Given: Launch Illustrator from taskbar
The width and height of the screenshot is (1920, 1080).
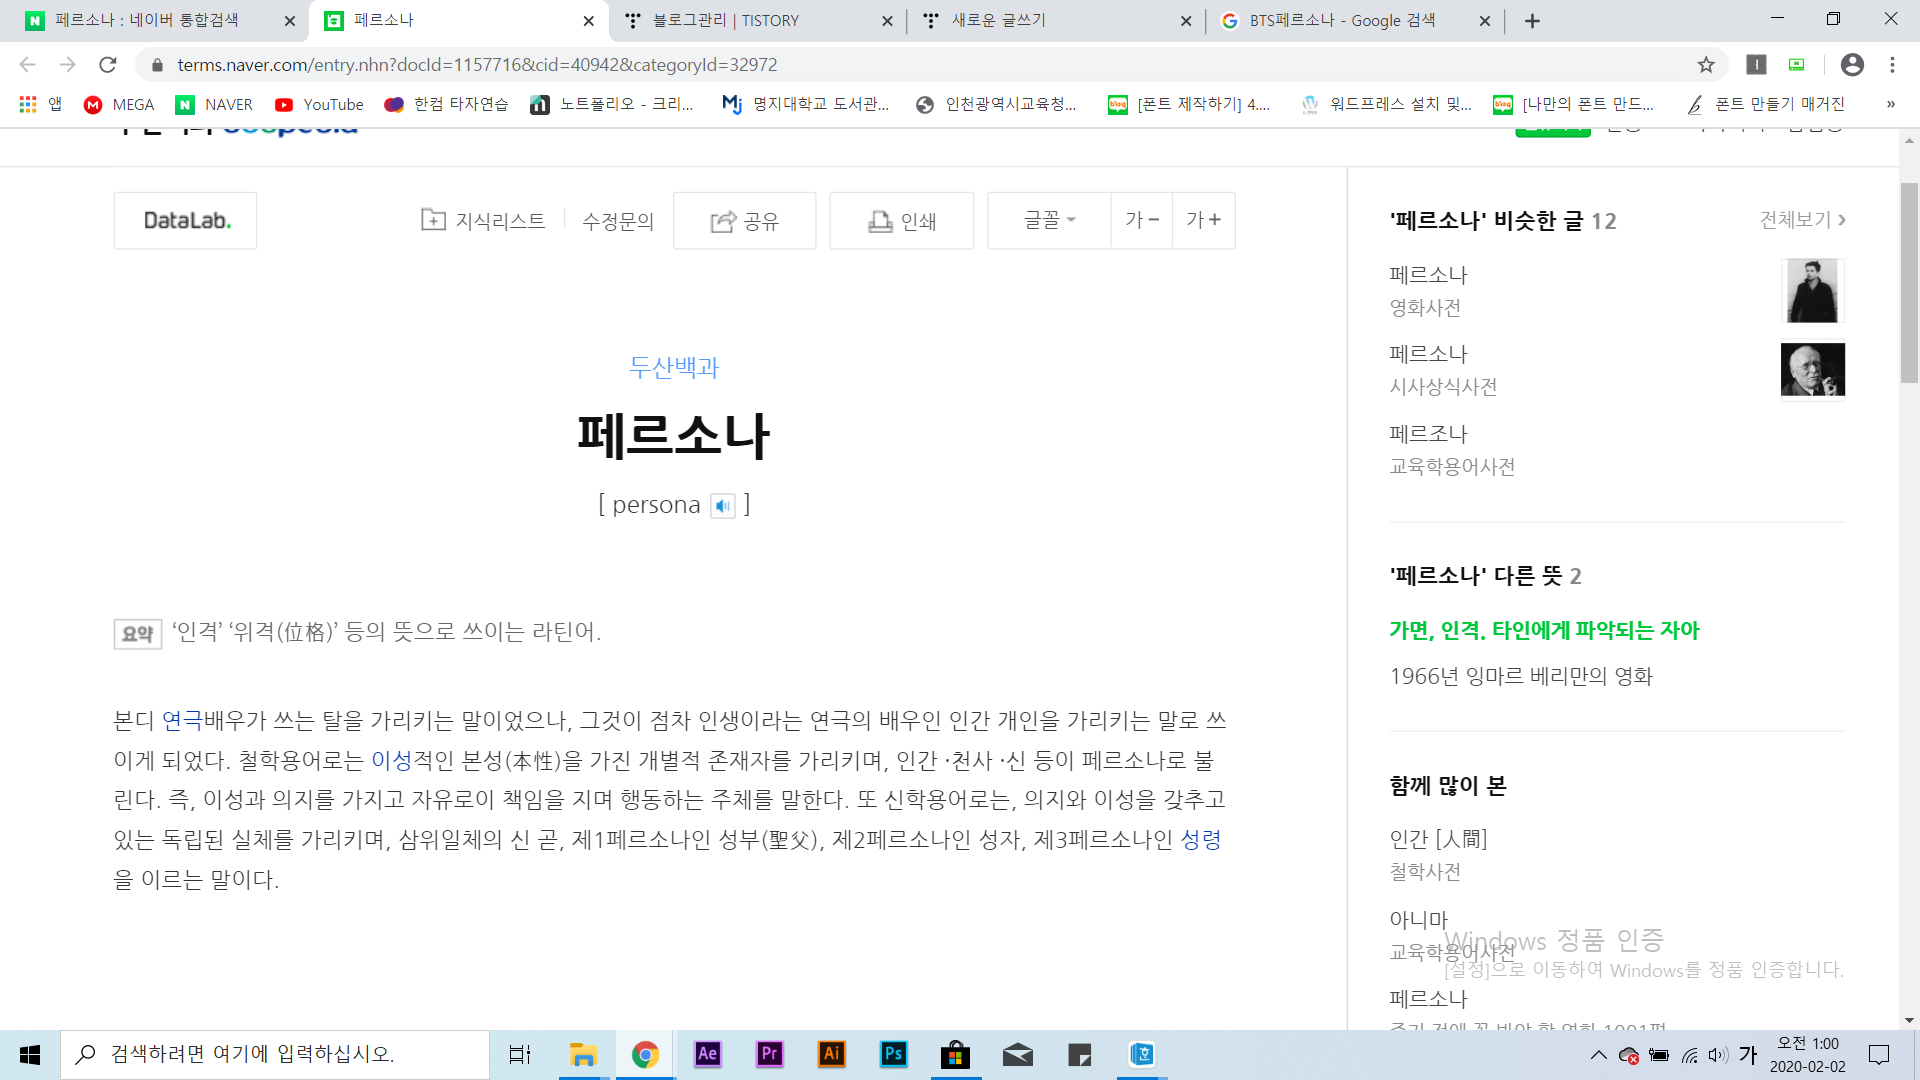Looking at the screenshot, I should [831, 1054].
